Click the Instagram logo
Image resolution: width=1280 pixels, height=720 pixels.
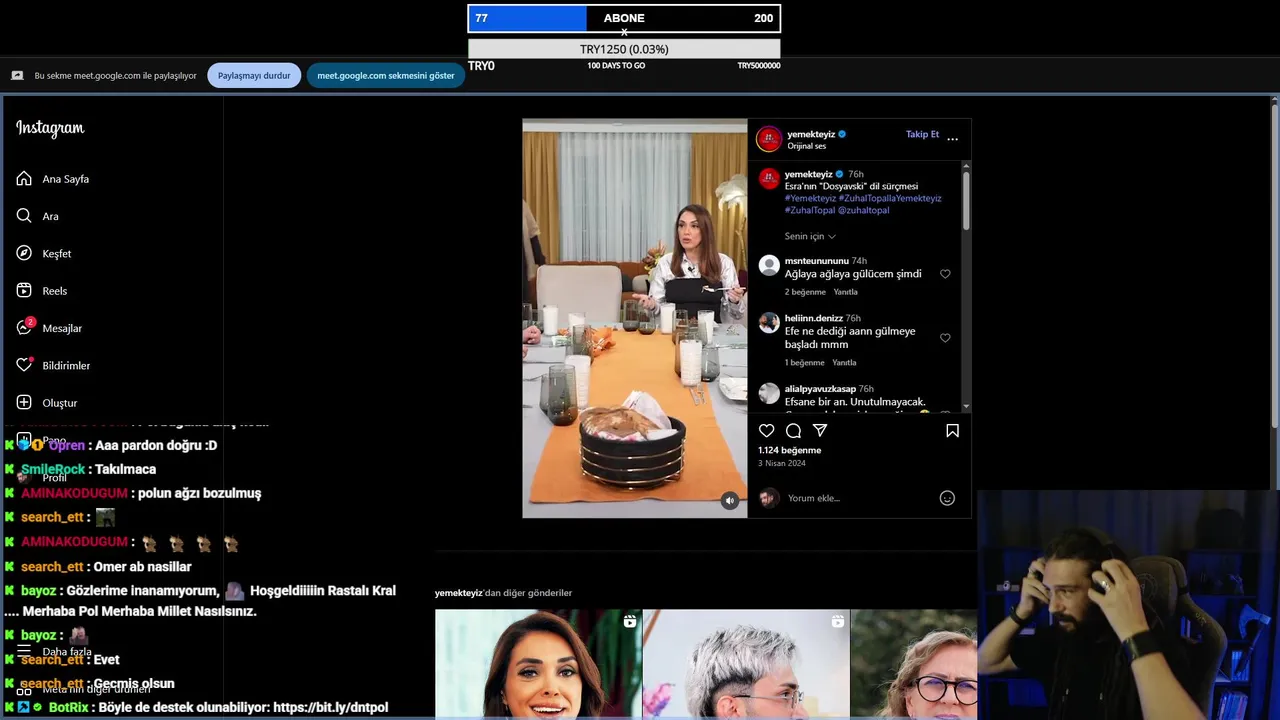click(x=50, y=128)
